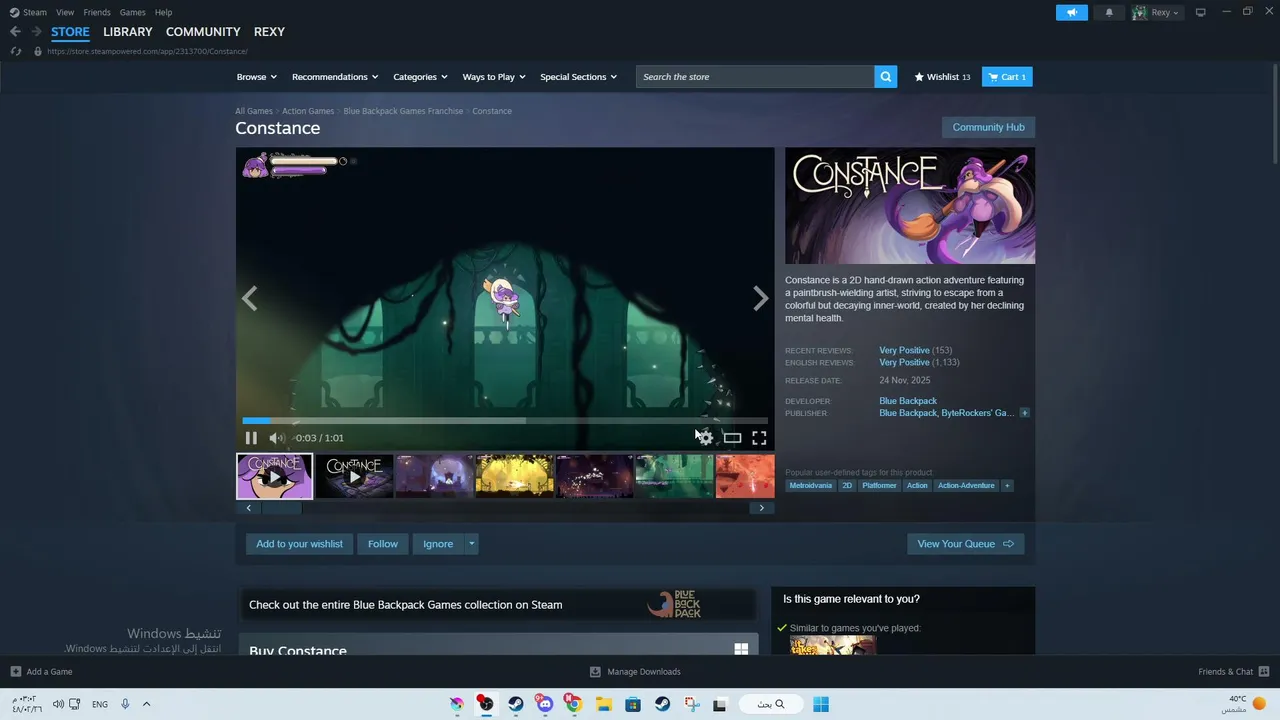
Task: Open the shopping Cart
Action: 1007,77
